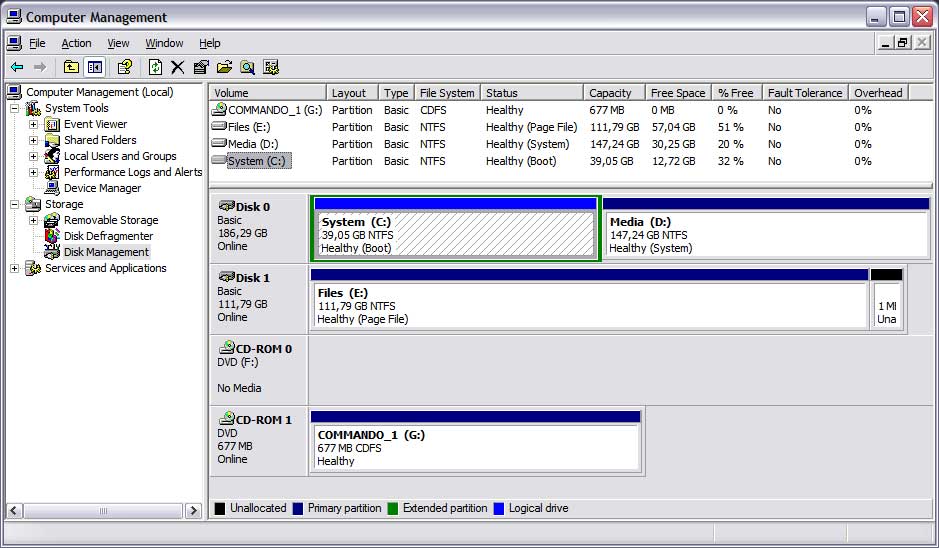
Task: Click right arrow of tree scrollbar
Action: (193, 511)
